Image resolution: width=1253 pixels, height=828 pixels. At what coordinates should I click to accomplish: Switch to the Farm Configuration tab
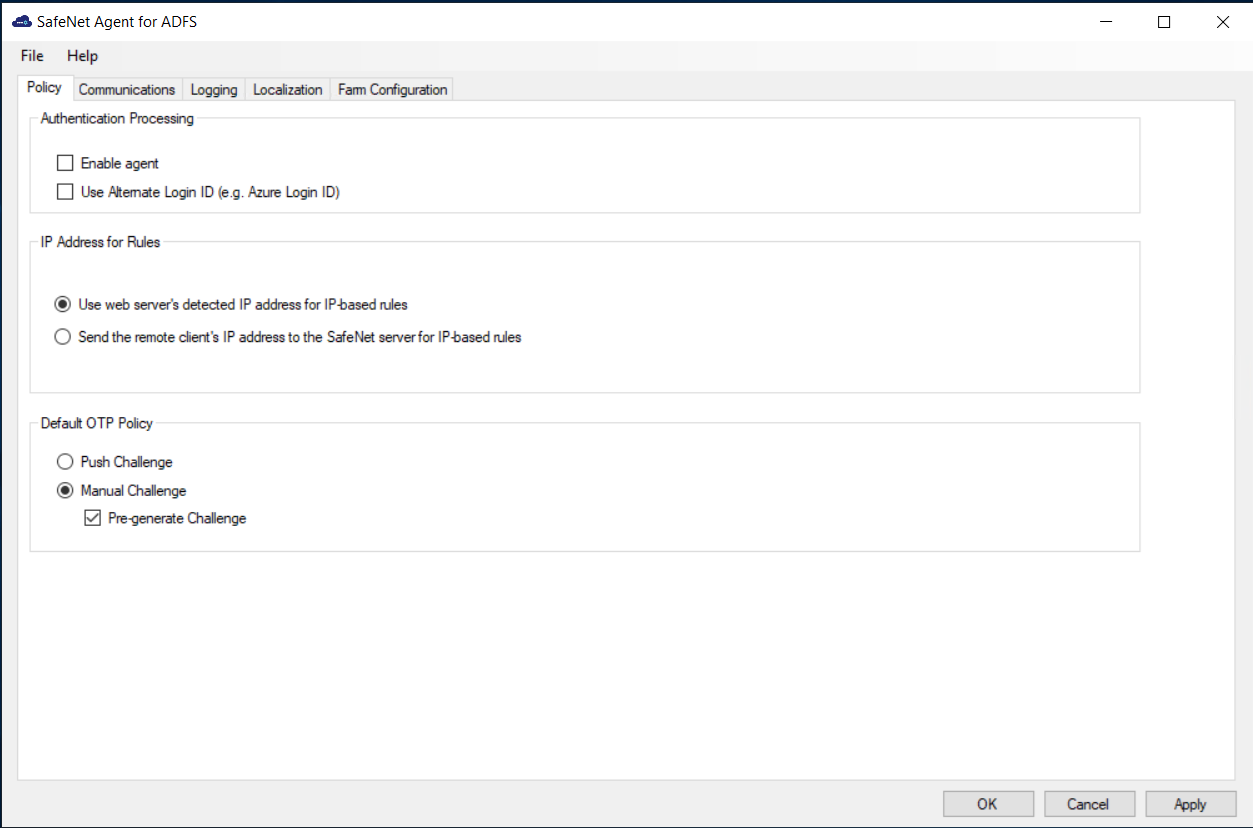click(x=392, y=90)
